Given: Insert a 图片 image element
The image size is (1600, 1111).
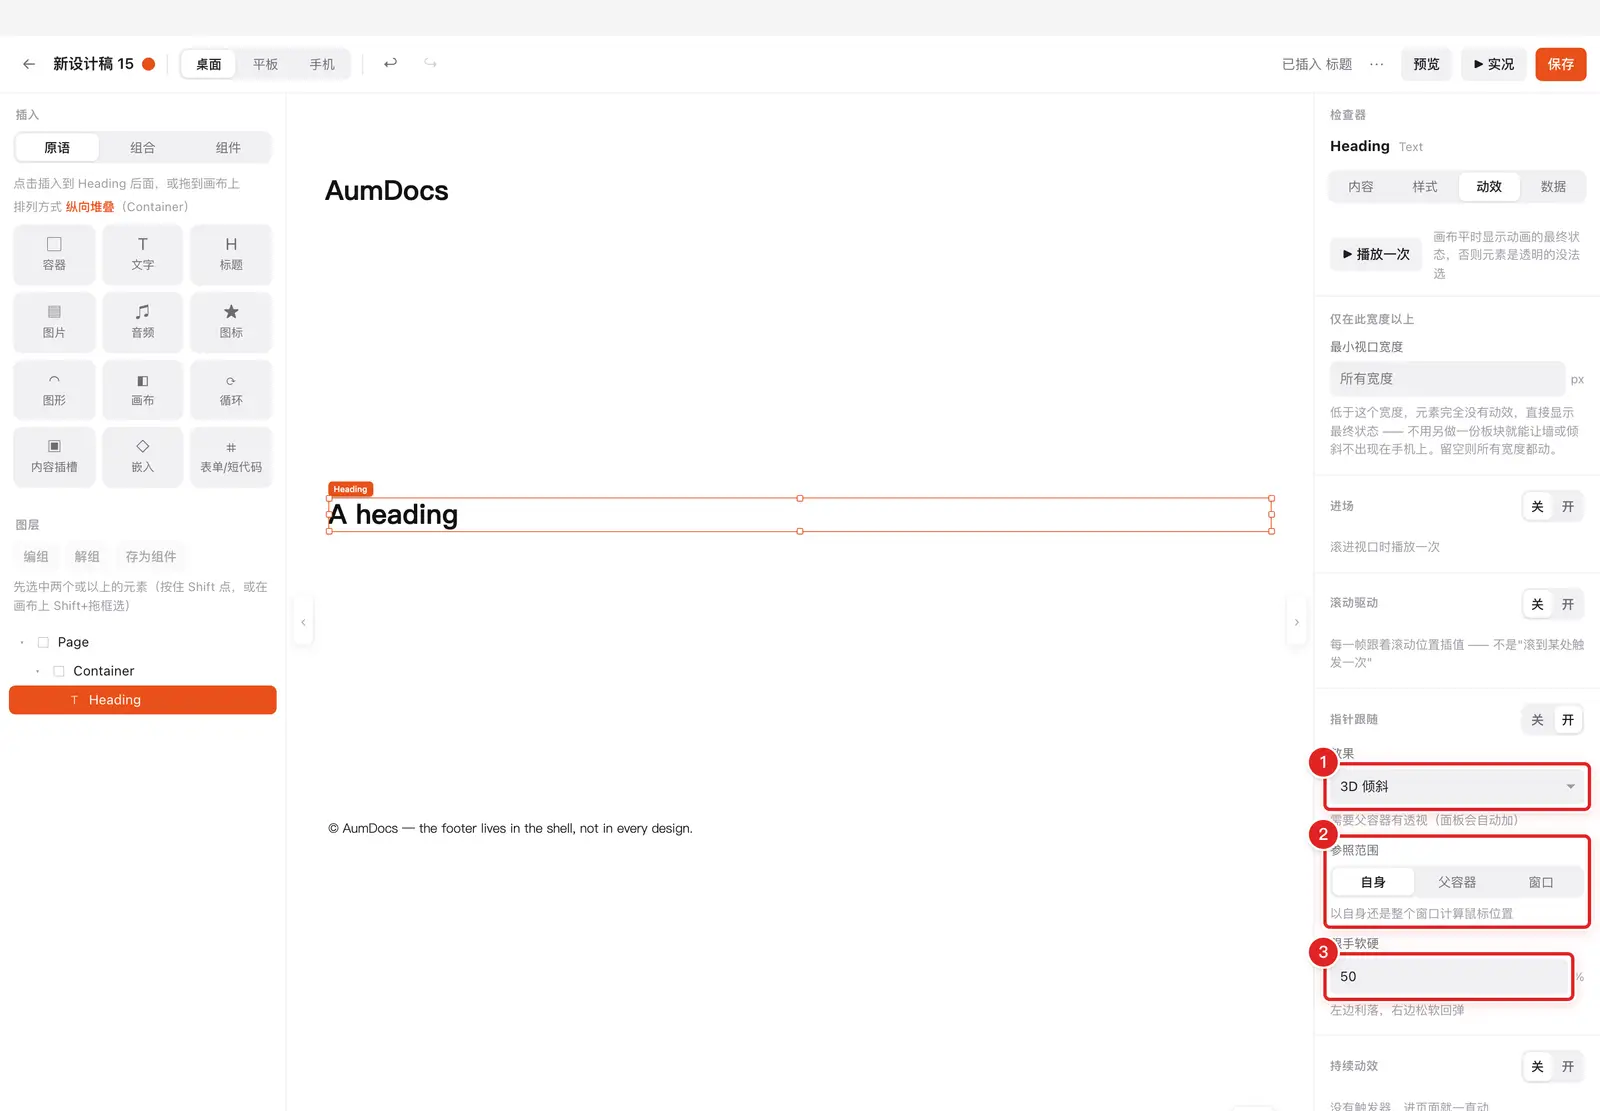Looking at the screenshot, I should coord(54,322).
